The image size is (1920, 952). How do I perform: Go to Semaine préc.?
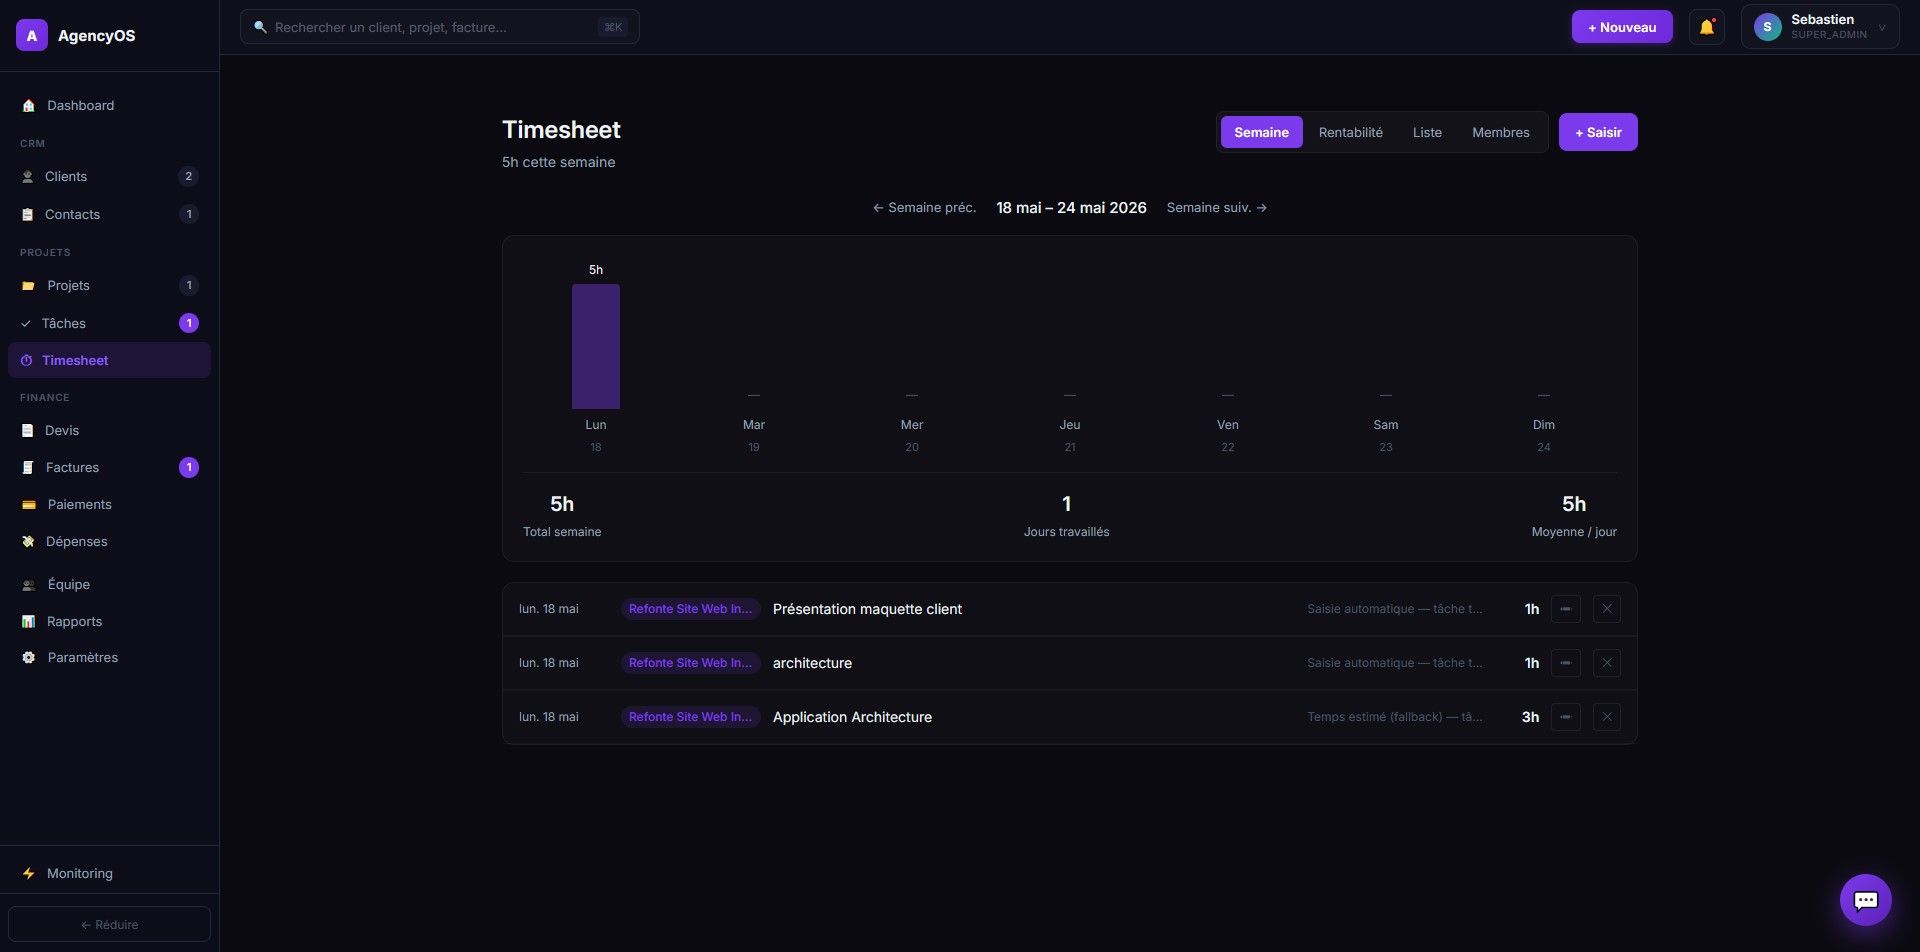click(924, 208)
